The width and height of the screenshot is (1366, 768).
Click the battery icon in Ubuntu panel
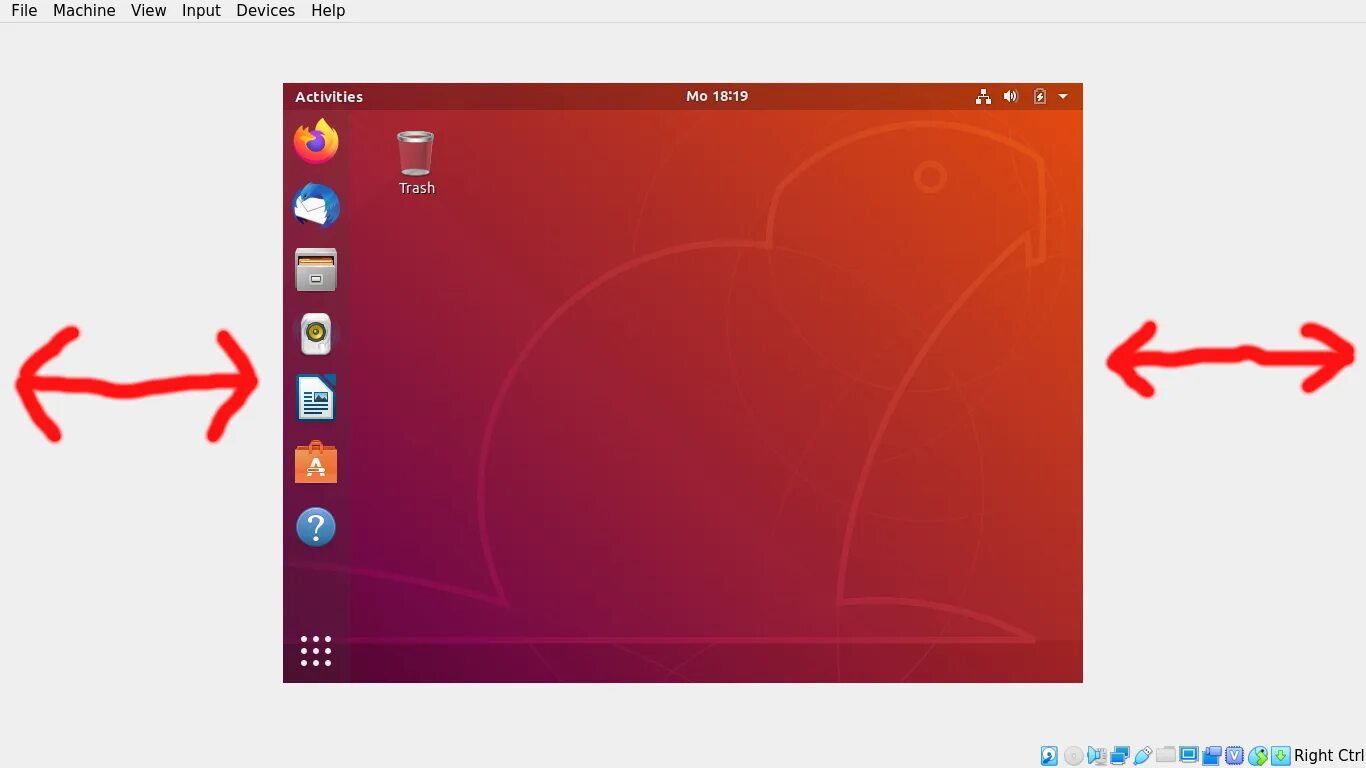pyautogui.click(x=1040, y=96)
